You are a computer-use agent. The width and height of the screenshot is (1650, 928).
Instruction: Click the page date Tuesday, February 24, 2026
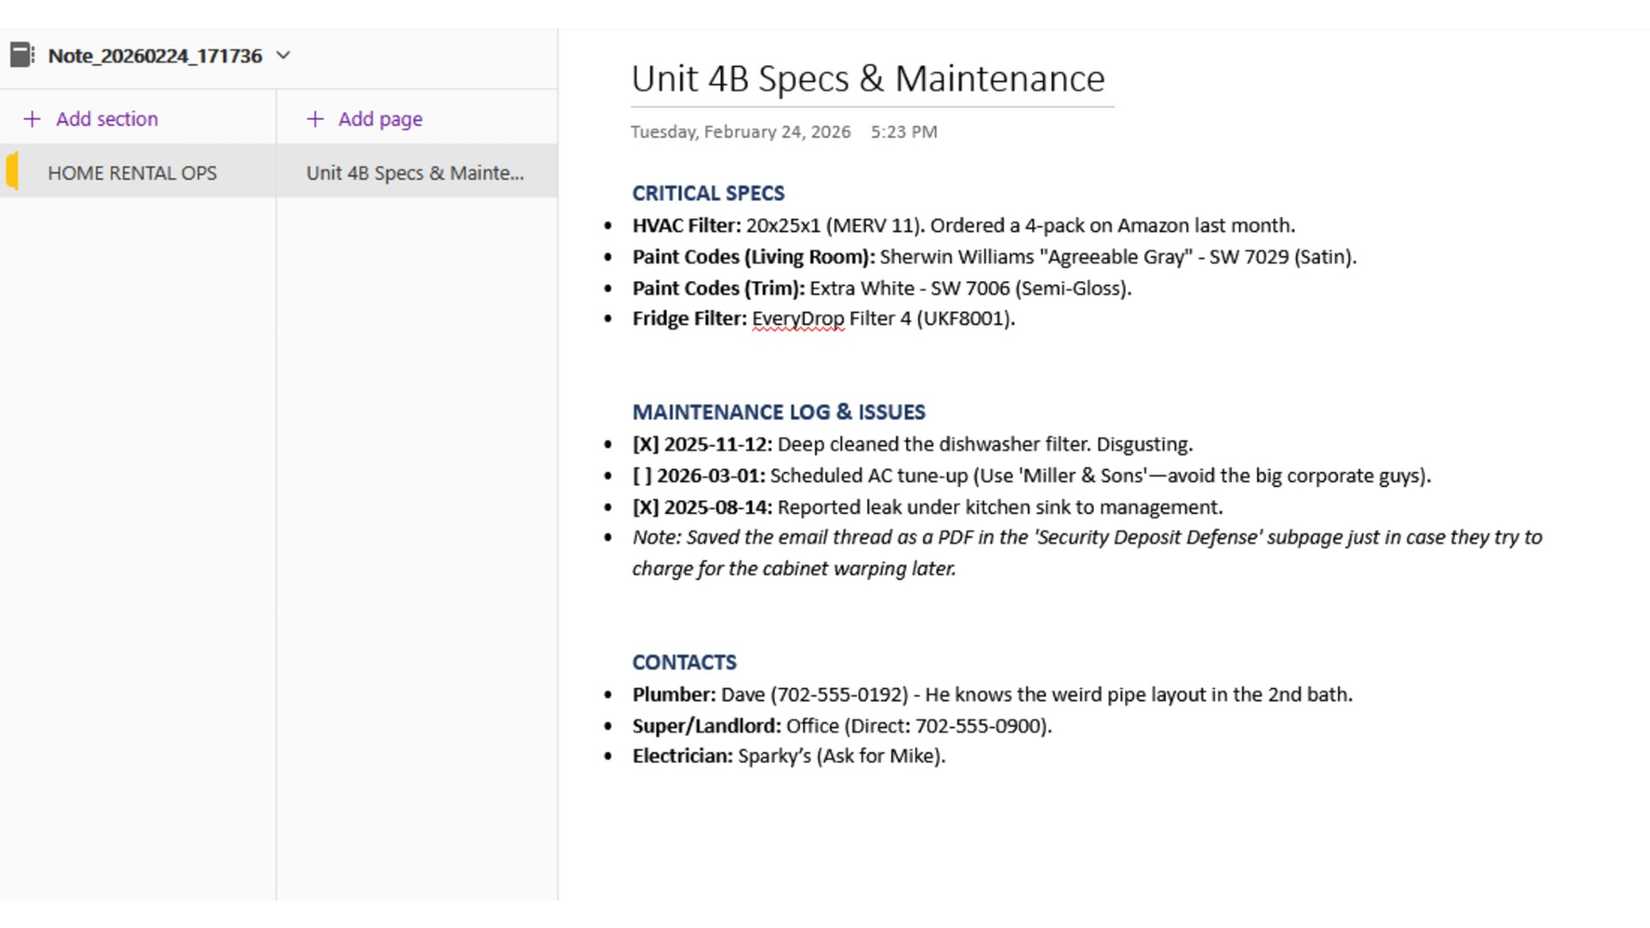(741, 132)
